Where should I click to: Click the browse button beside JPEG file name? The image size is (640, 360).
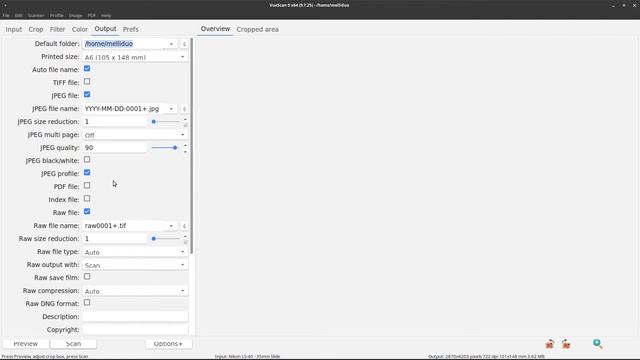click(x=184, y=109)
